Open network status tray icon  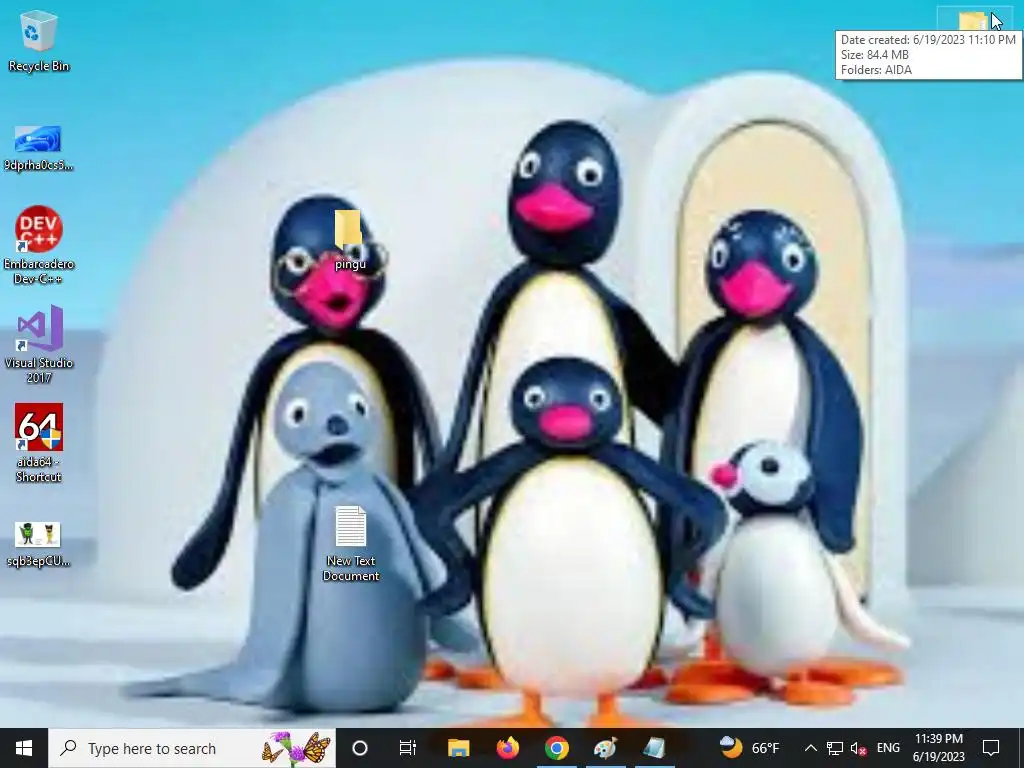pyautogui.click(x=834, y=748)
